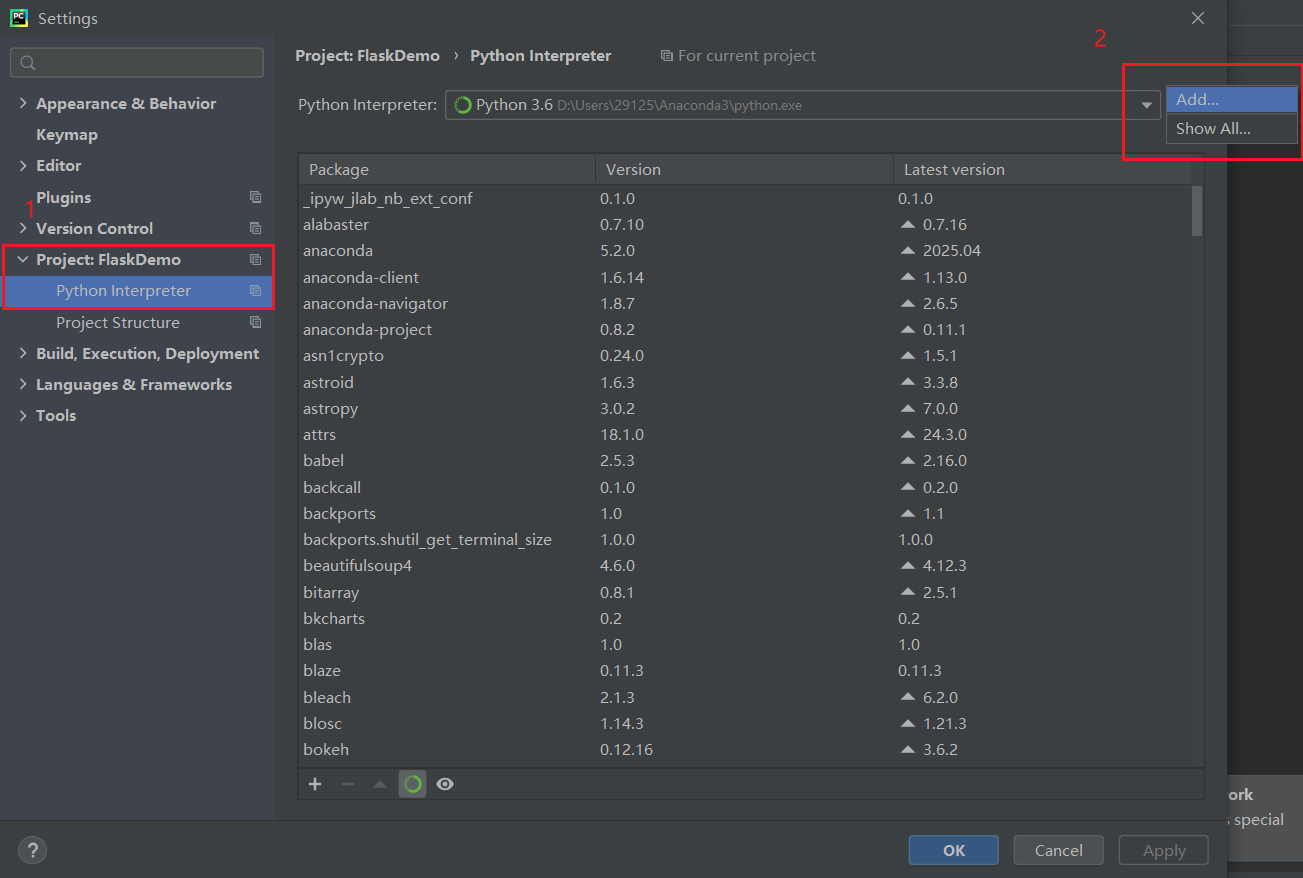Expand the Editor settings section
Screen dimensions: 1303x878
(23, 165)
